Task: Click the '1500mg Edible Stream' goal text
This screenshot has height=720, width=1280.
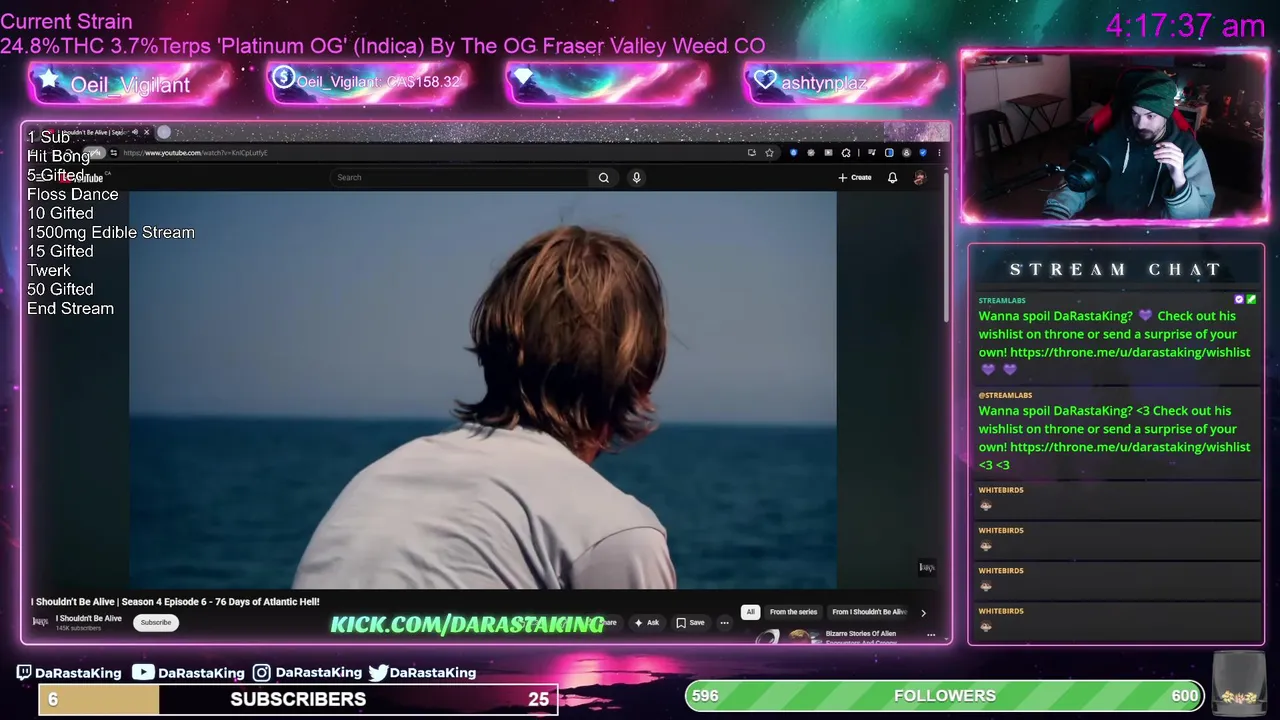Action: 111,232
